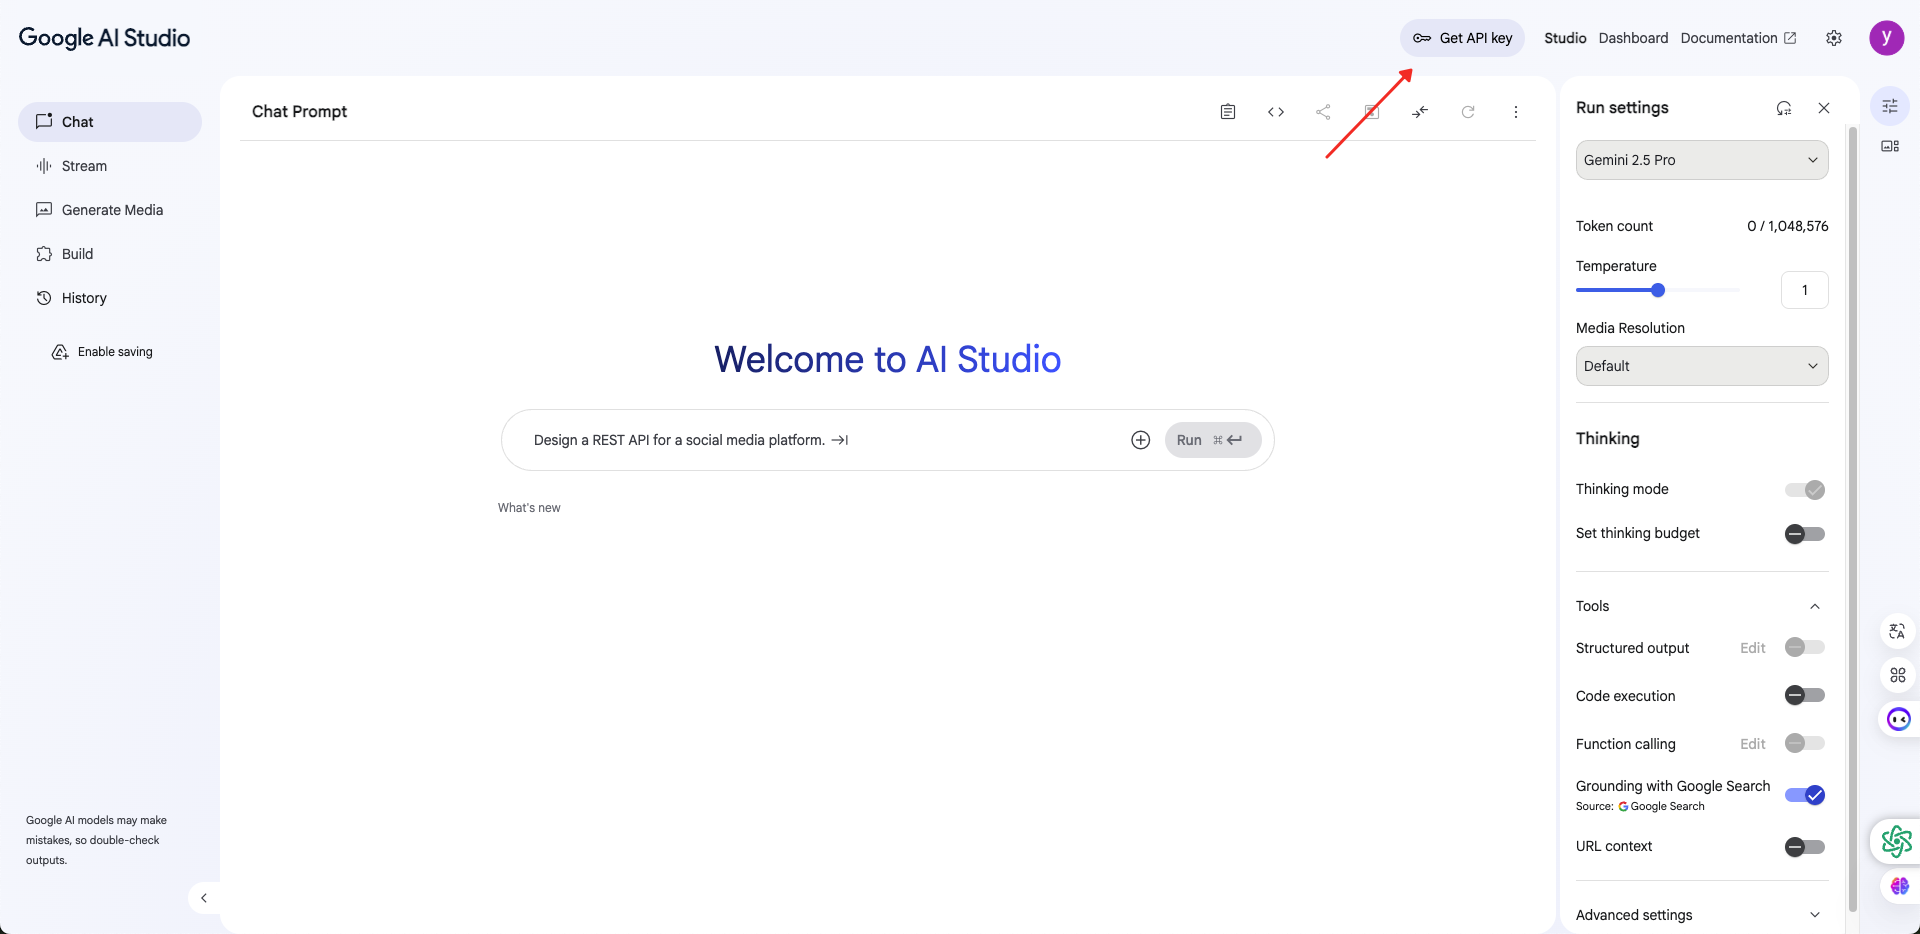The width and height of the screenshot is (1920, 934).
Task: Click the colorful brain extension icon
Action: tap(1900, 886)
